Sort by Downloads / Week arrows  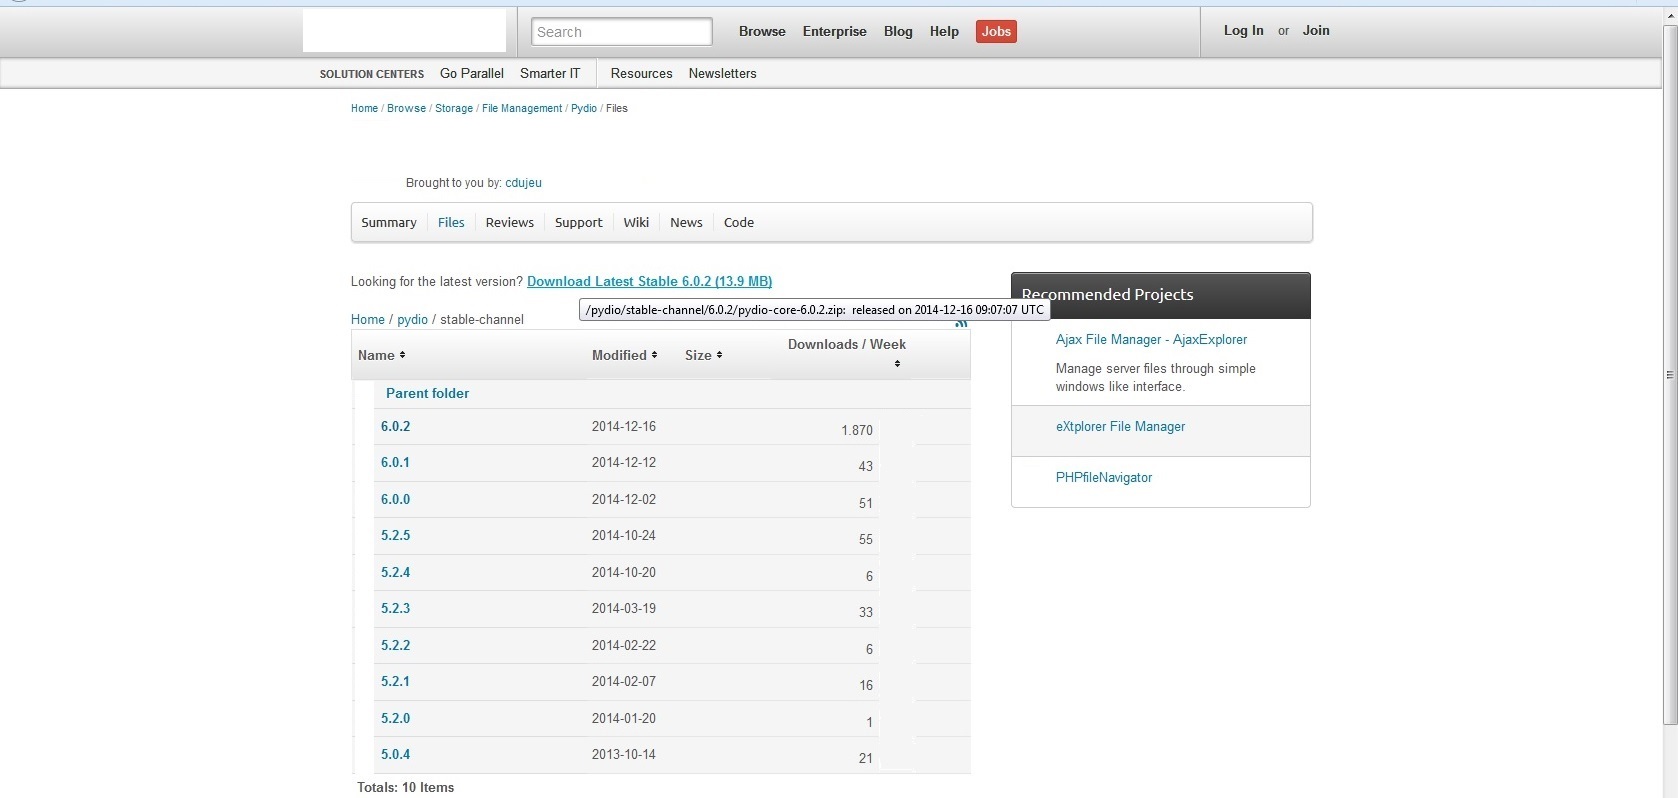(x=897, y=363)
